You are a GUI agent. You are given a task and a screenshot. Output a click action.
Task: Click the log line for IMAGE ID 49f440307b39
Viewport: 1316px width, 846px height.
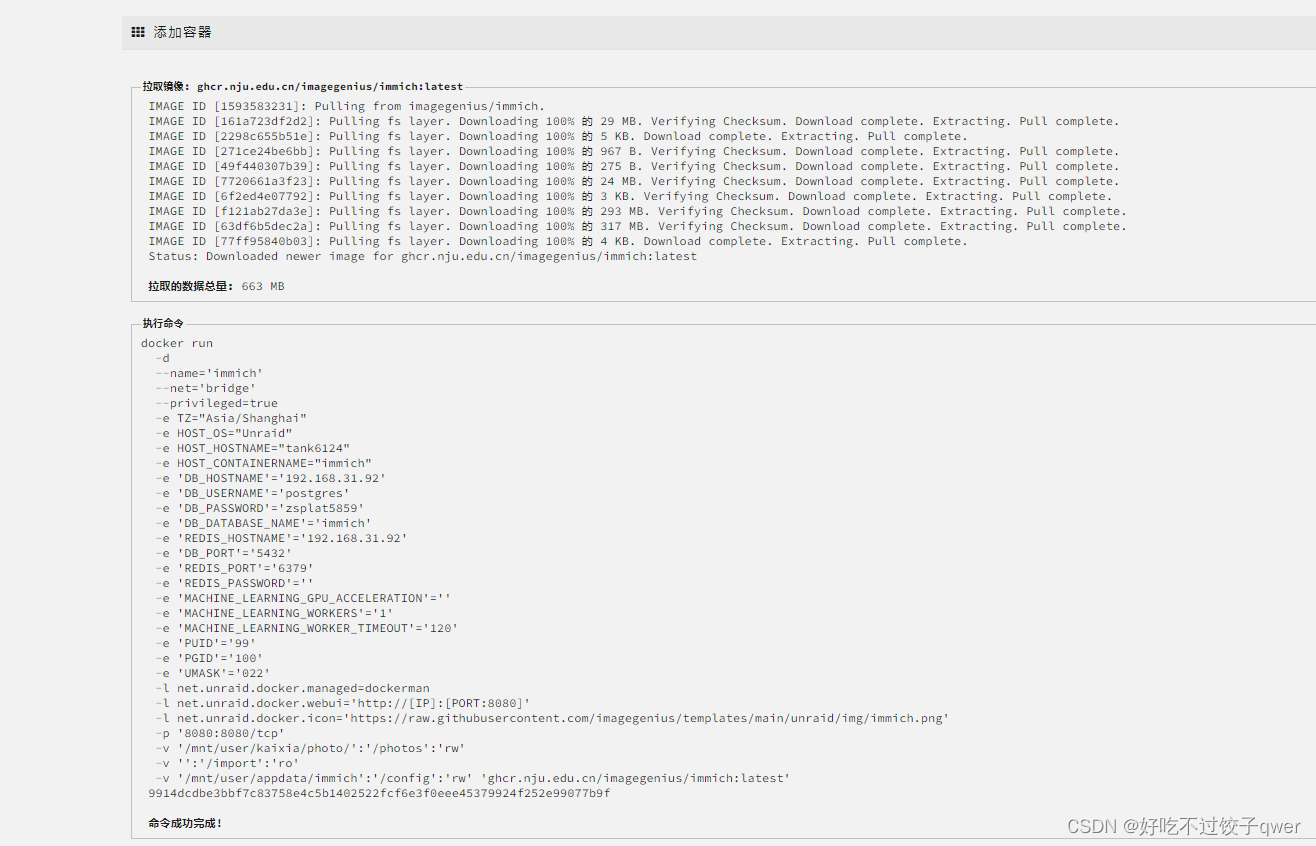(x=634, y=166)
